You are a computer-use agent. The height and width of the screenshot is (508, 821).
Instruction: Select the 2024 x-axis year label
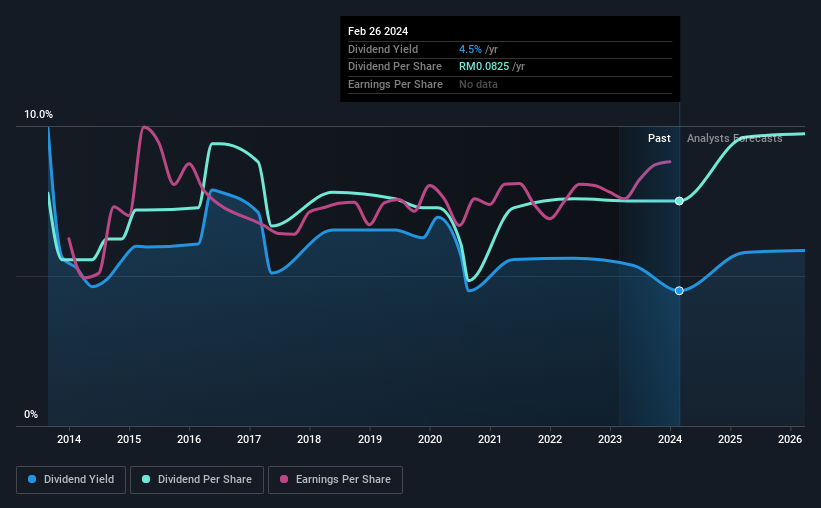(670, 439)
